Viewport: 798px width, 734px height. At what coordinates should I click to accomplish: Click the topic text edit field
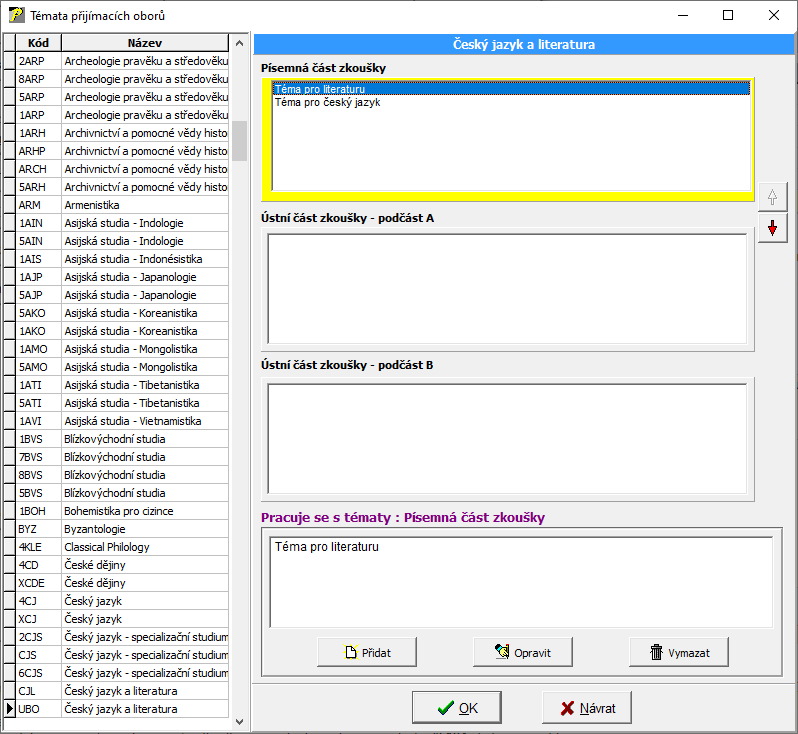[520, 580]
